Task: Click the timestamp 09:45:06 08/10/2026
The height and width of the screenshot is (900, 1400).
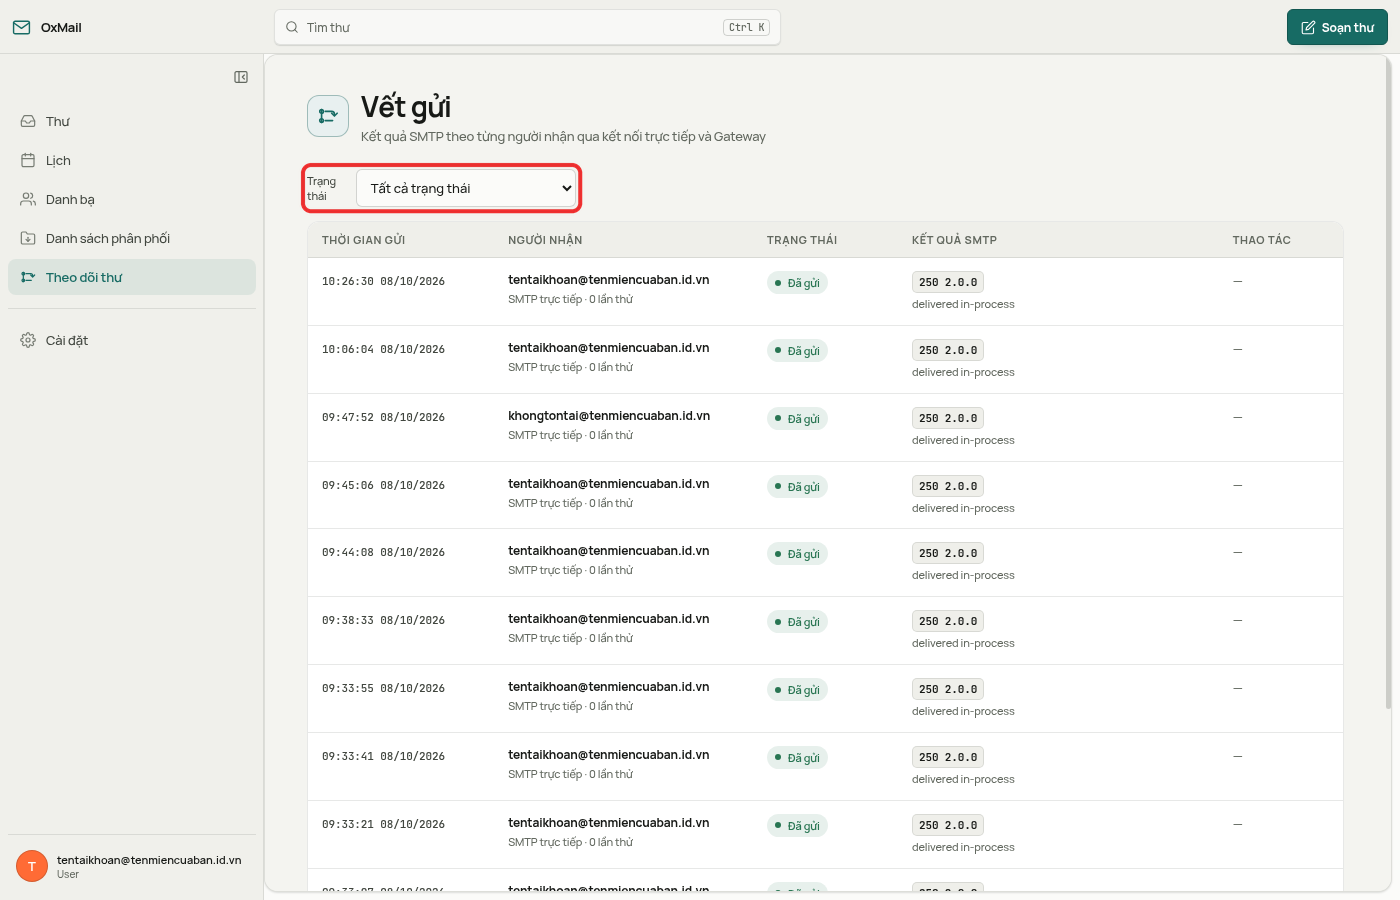Action: click(x=383, y=486)
